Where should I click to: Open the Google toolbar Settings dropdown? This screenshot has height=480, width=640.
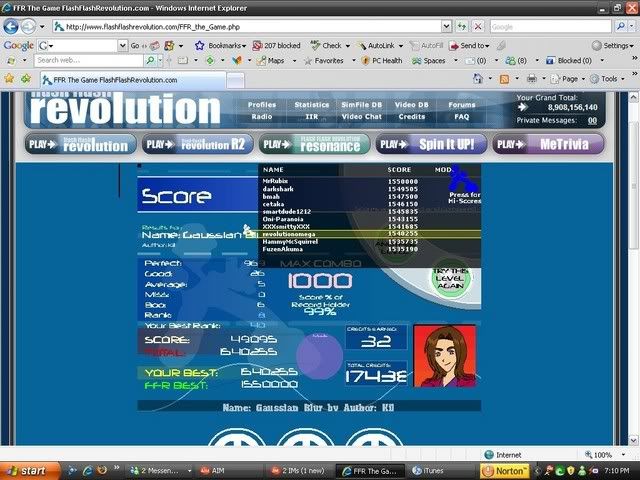(x=611, y=45)
